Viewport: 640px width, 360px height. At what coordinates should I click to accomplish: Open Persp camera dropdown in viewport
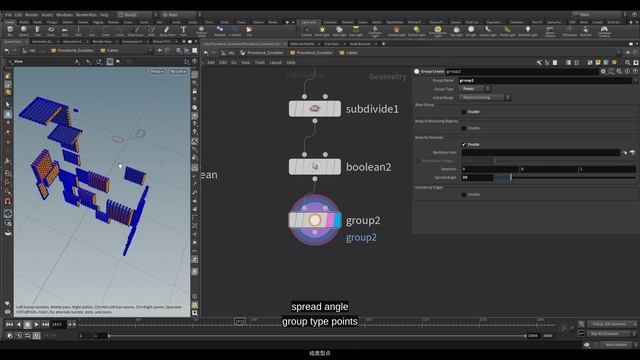(157, 71)
